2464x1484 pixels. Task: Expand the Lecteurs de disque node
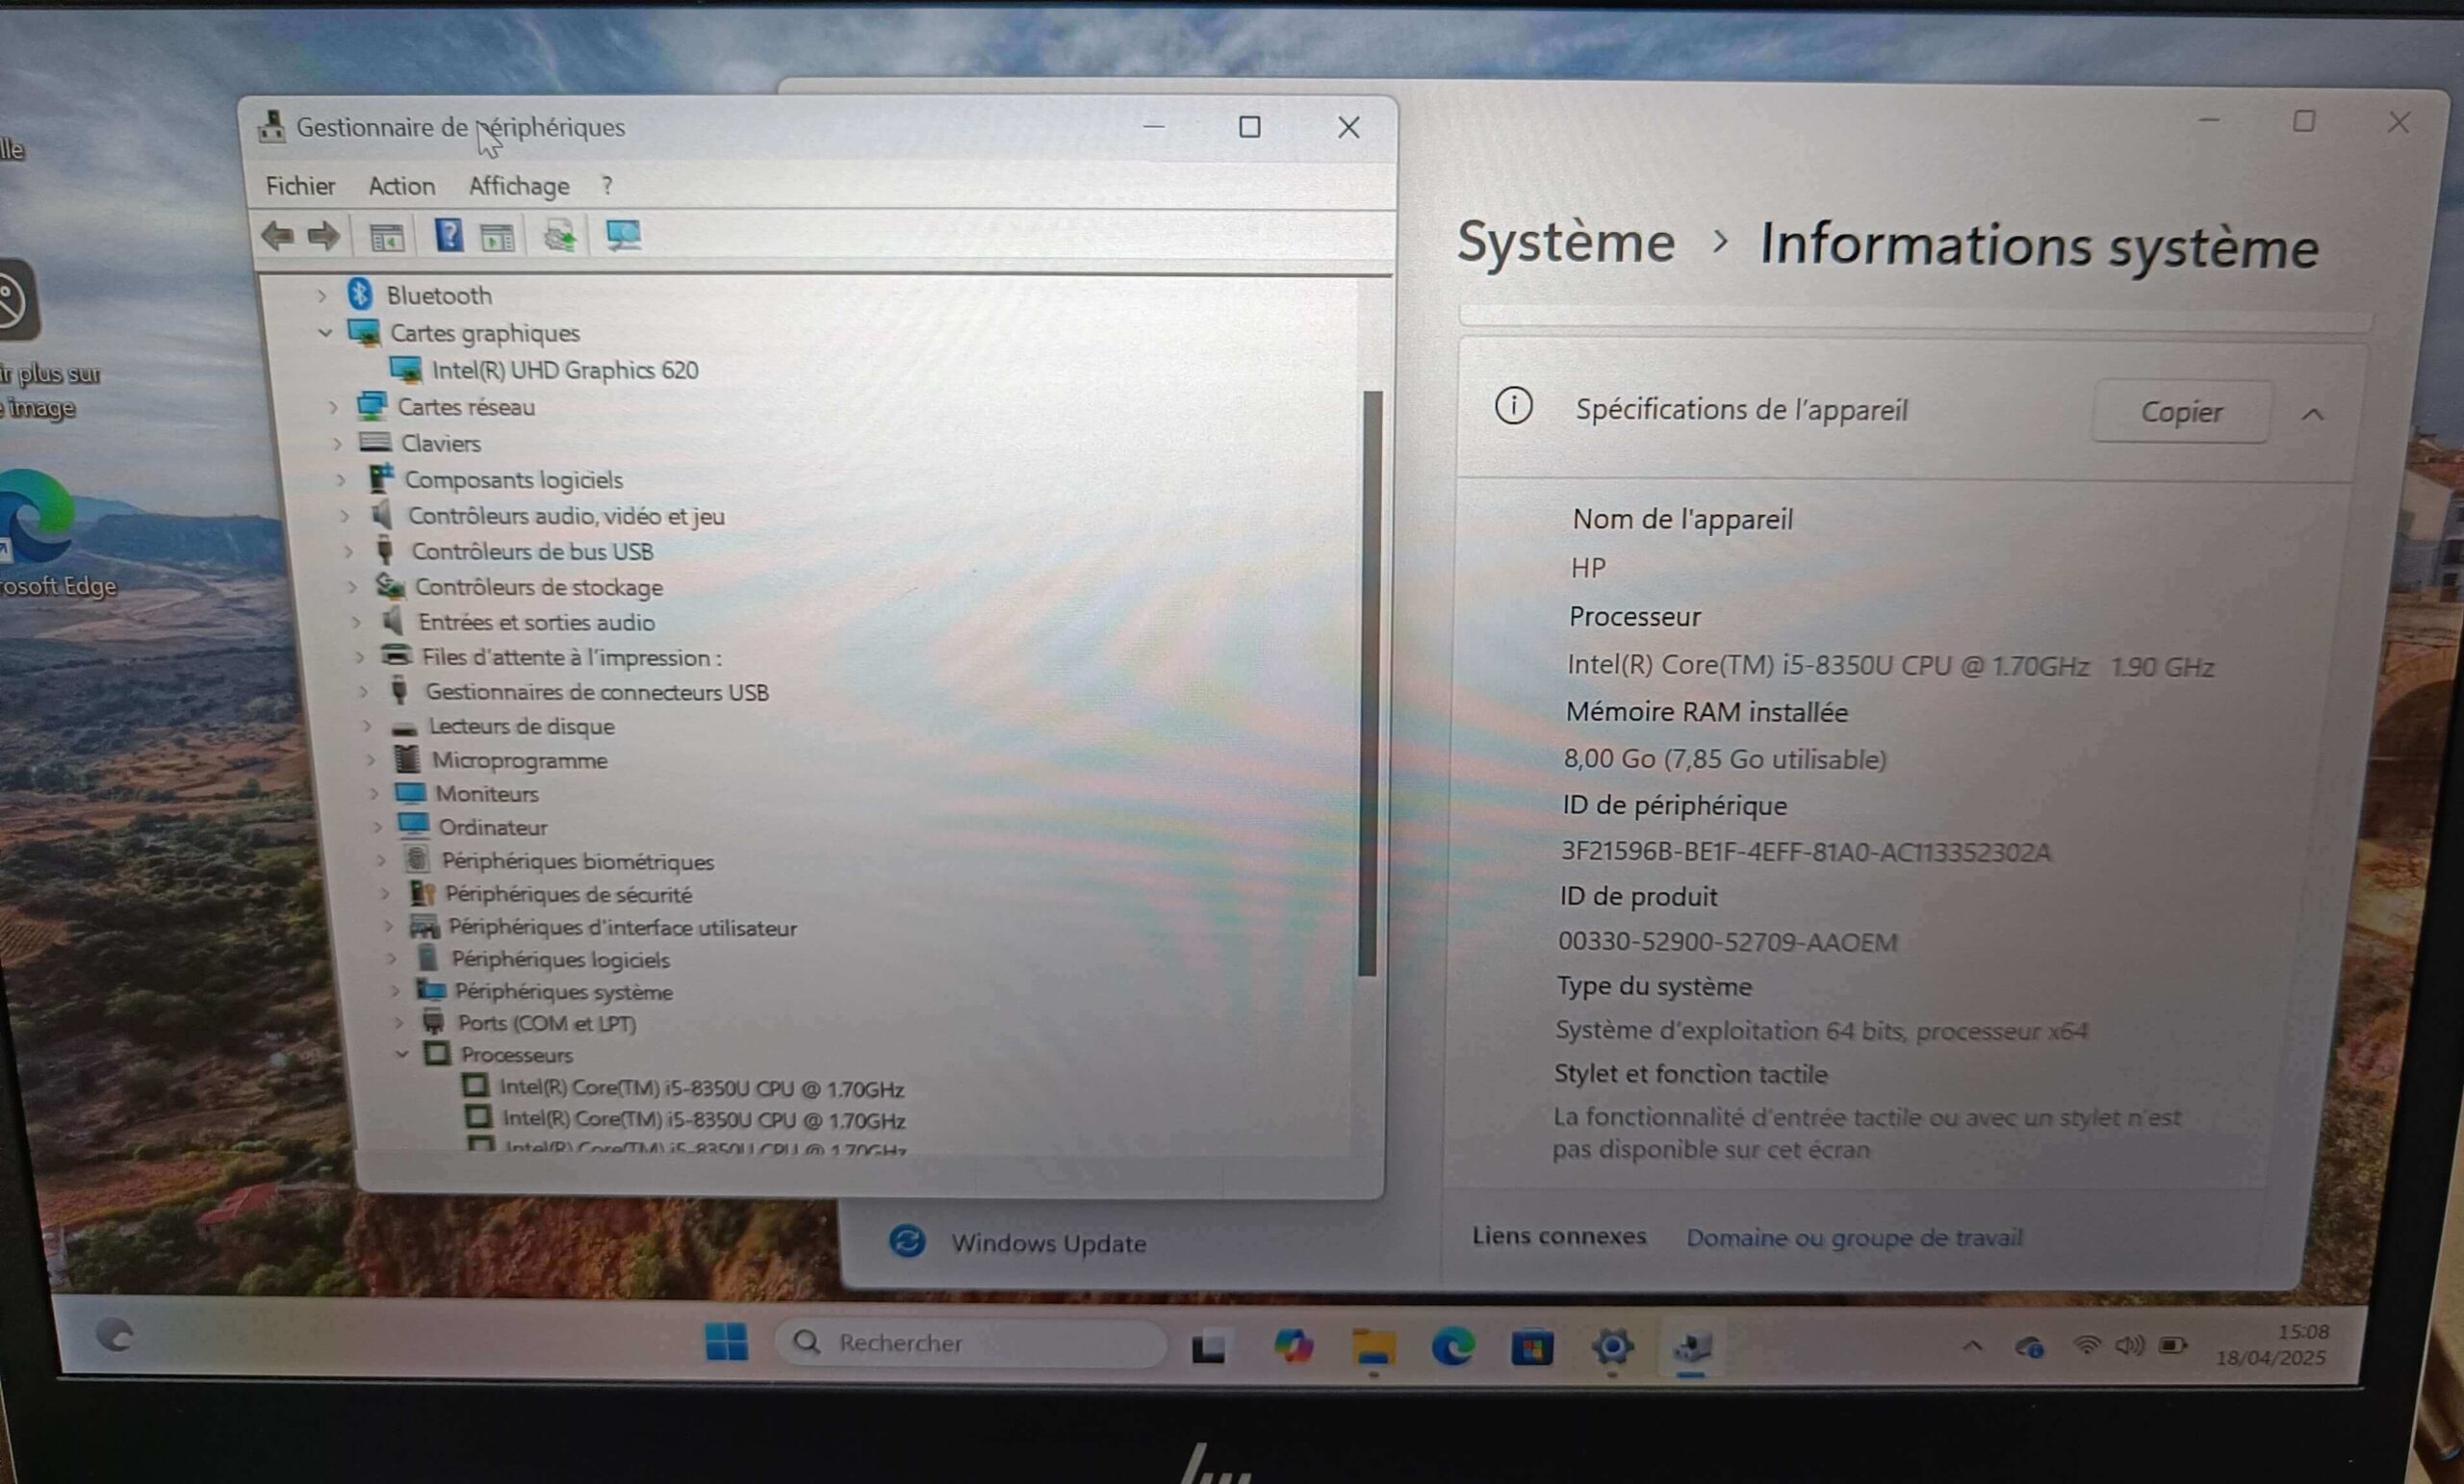[x=367, y=726]
